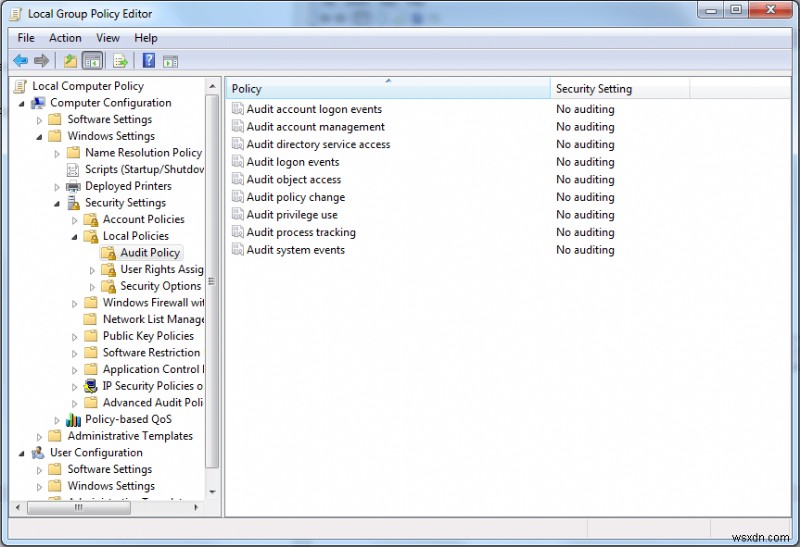
Task: Collapse the Security Settings node
Action: 57,204
